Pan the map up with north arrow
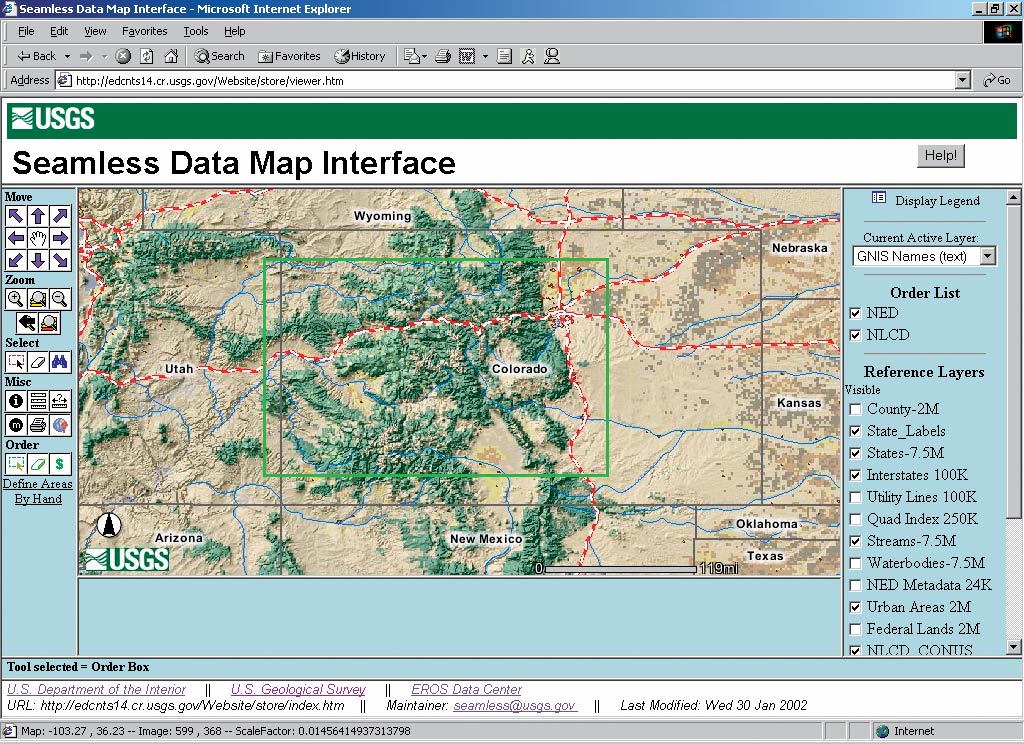Viewport: 1024px width, 744px height. click(38, 215)
